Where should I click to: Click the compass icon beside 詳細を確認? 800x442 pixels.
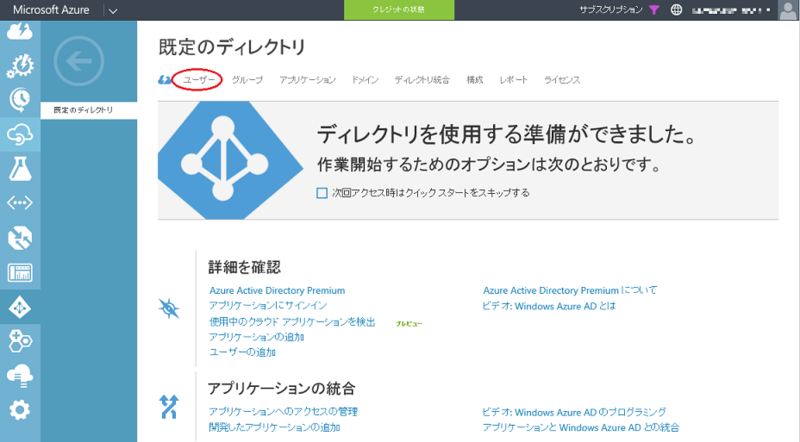pos(169,309)
